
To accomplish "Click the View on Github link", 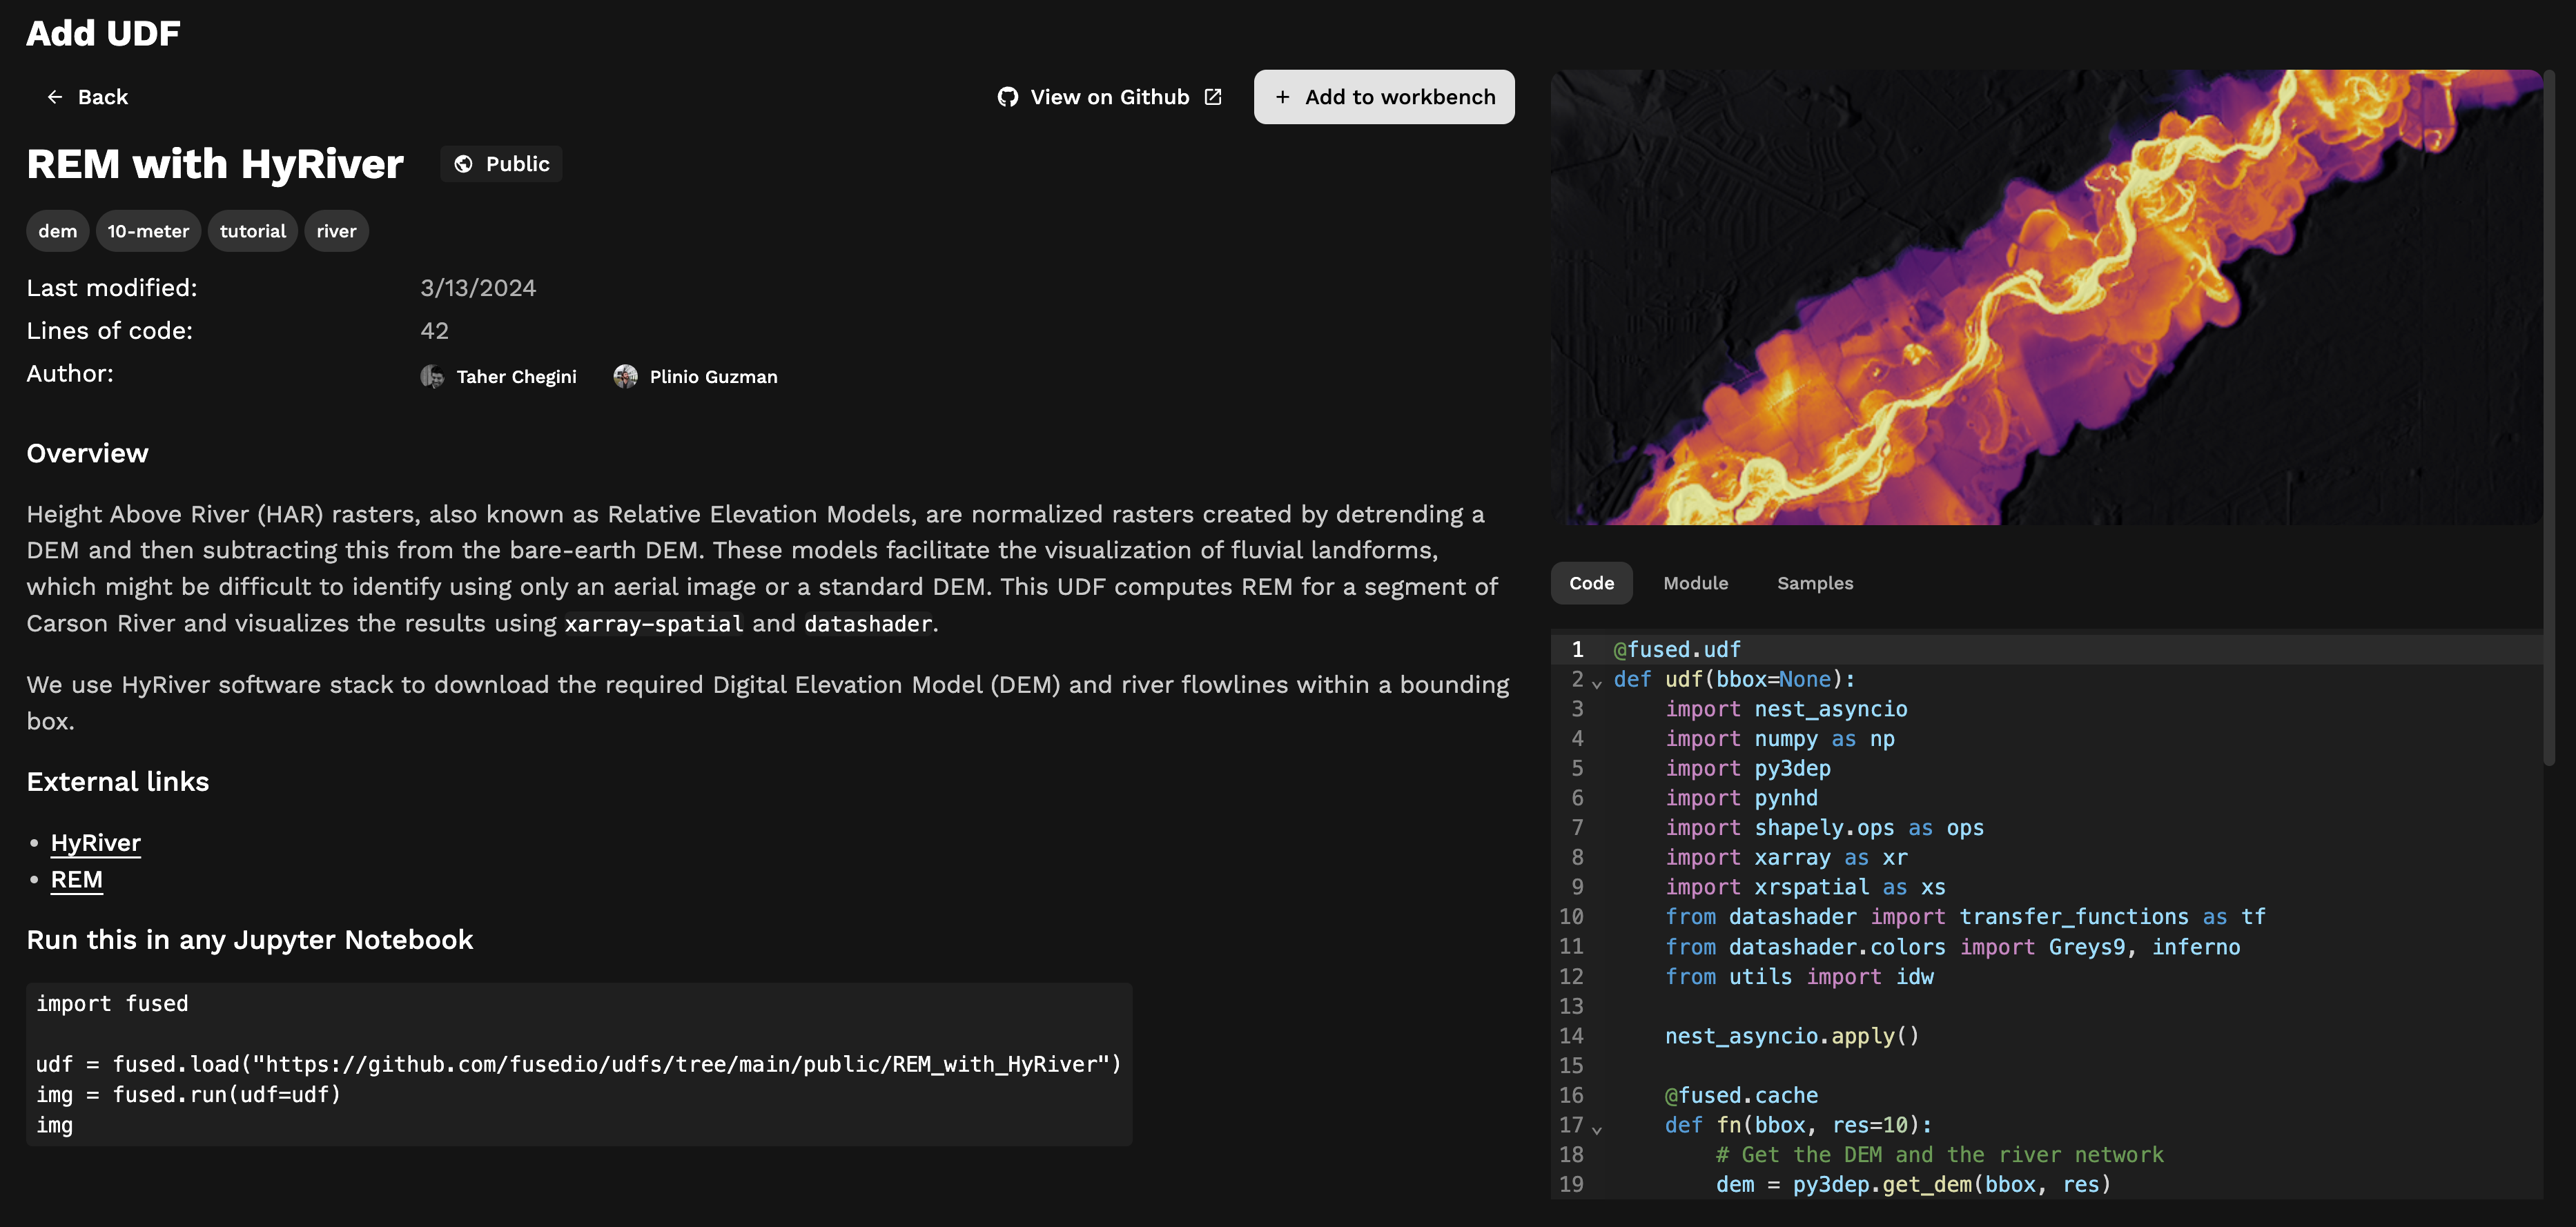I will [1109, 97].
